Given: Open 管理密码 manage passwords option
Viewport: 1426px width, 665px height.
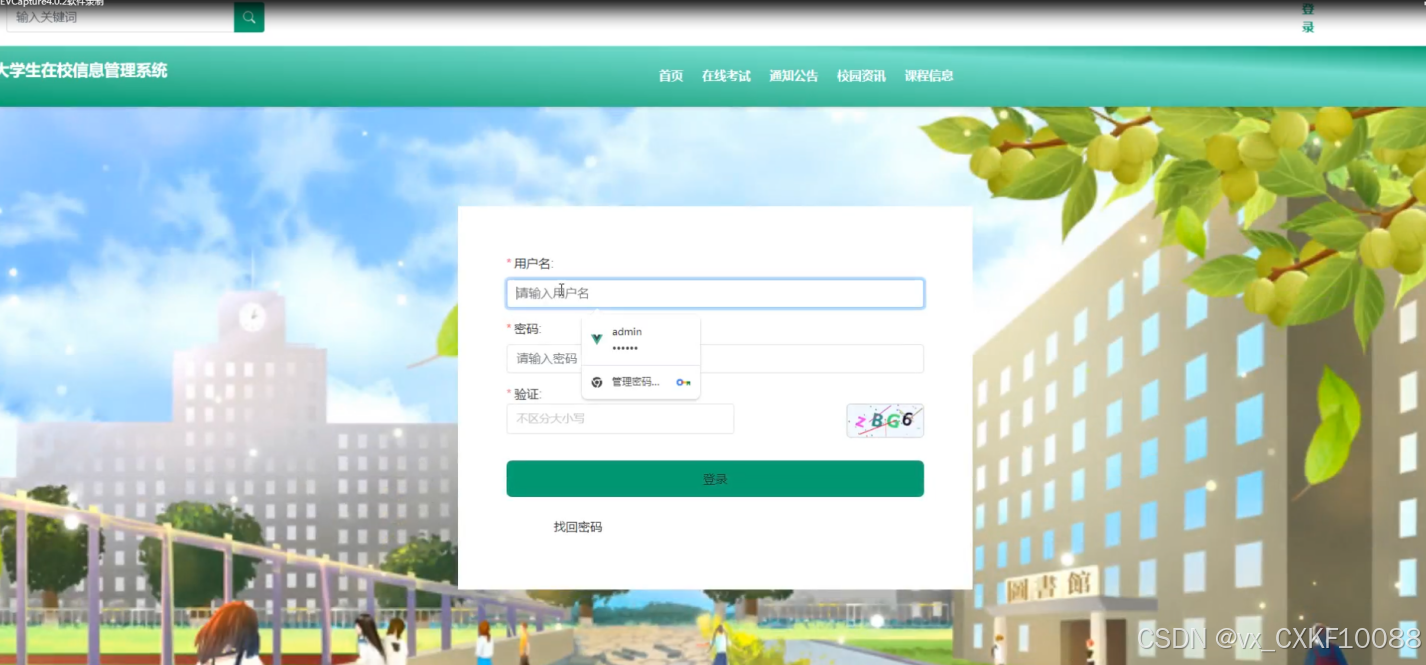Looking at the screenshot, I should tap(641, 382).
